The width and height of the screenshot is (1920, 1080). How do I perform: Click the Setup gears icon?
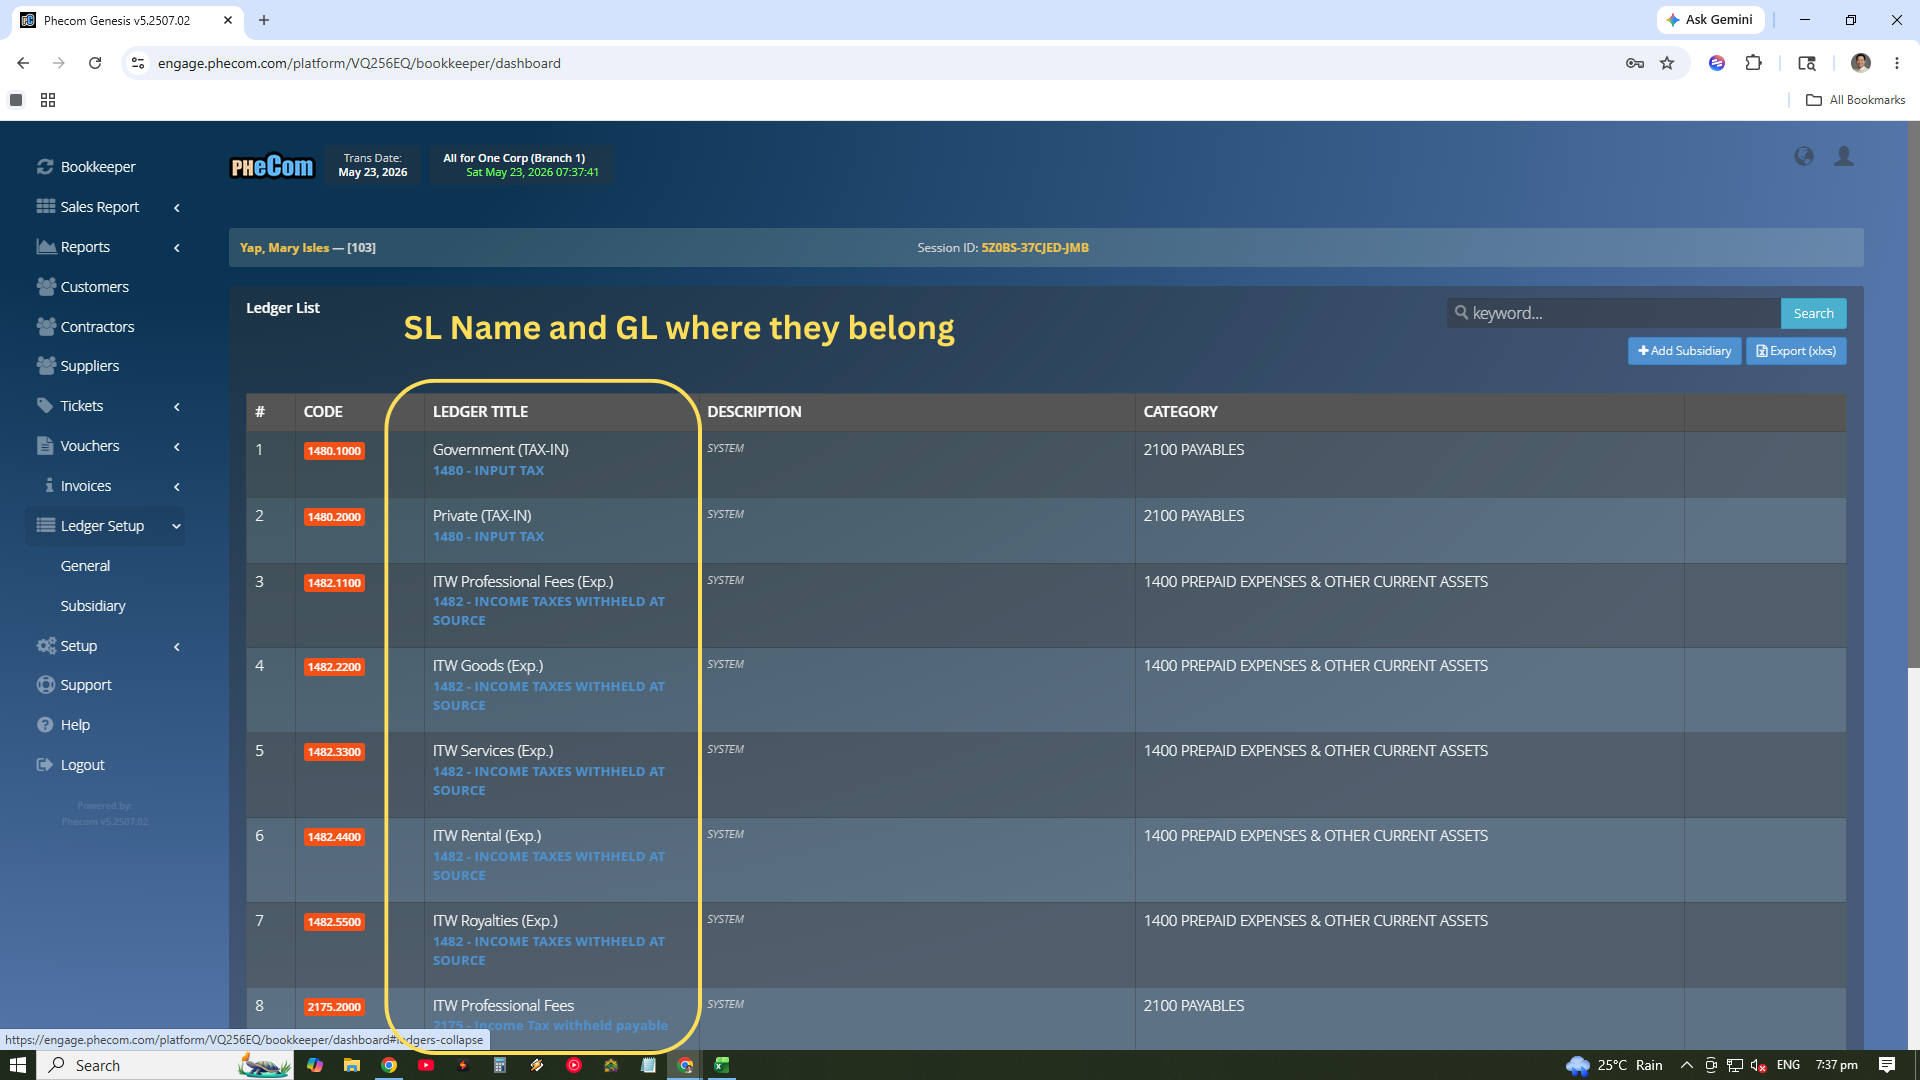click(x=45, y=646)
